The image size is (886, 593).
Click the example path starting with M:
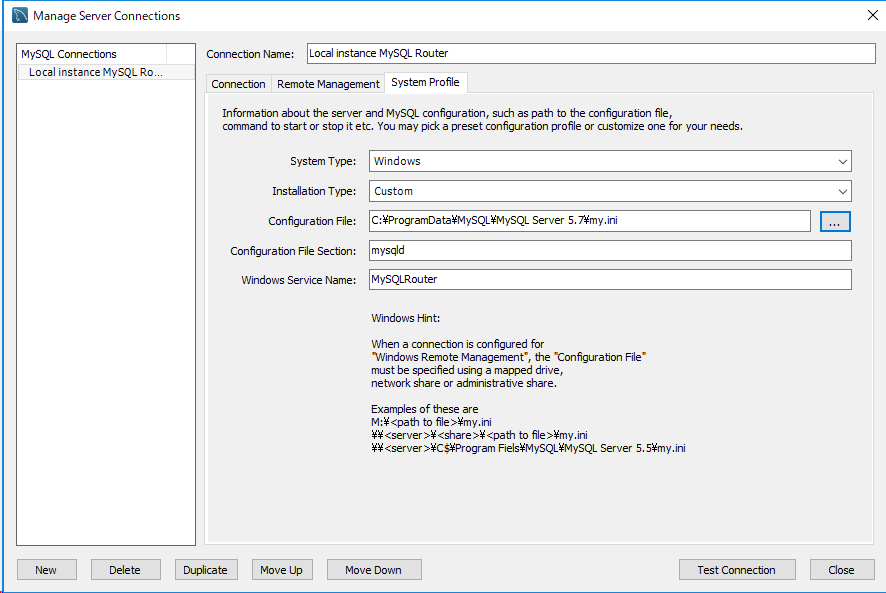(431, 422)
